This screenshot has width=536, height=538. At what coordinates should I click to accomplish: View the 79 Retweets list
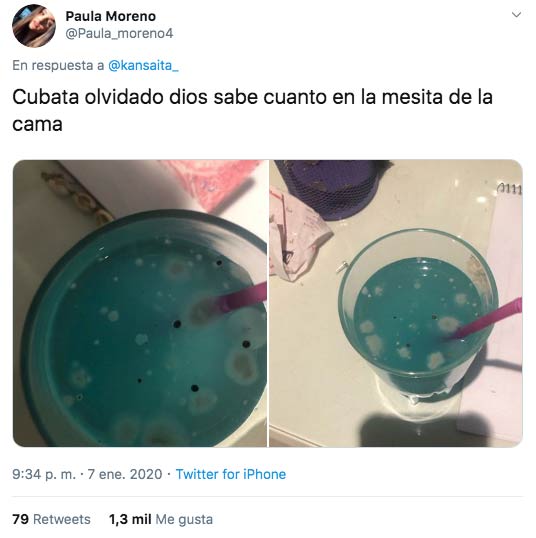click(51, 519)
